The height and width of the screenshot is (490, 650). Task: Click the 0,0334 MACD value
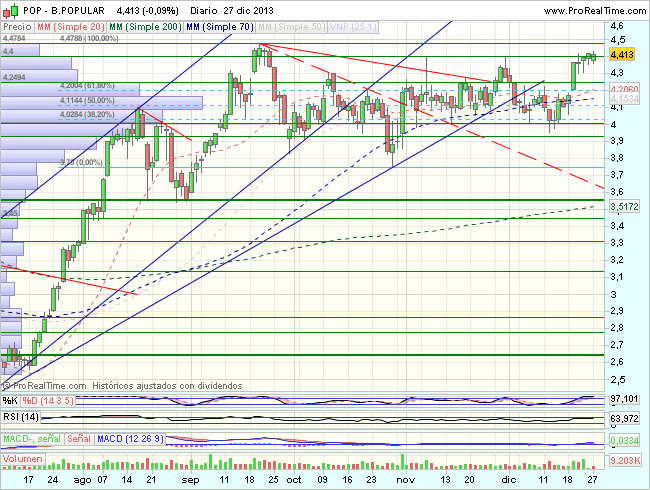pyautogui.click(x=624, y=440)
